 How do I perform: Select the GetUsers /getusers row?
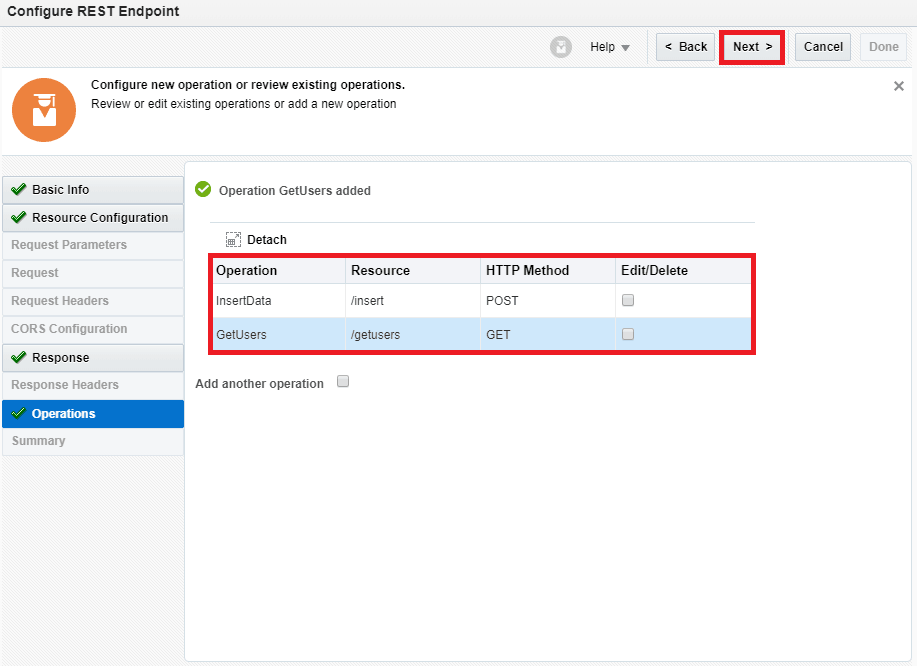pyautogui.click(x=375, y=335)
